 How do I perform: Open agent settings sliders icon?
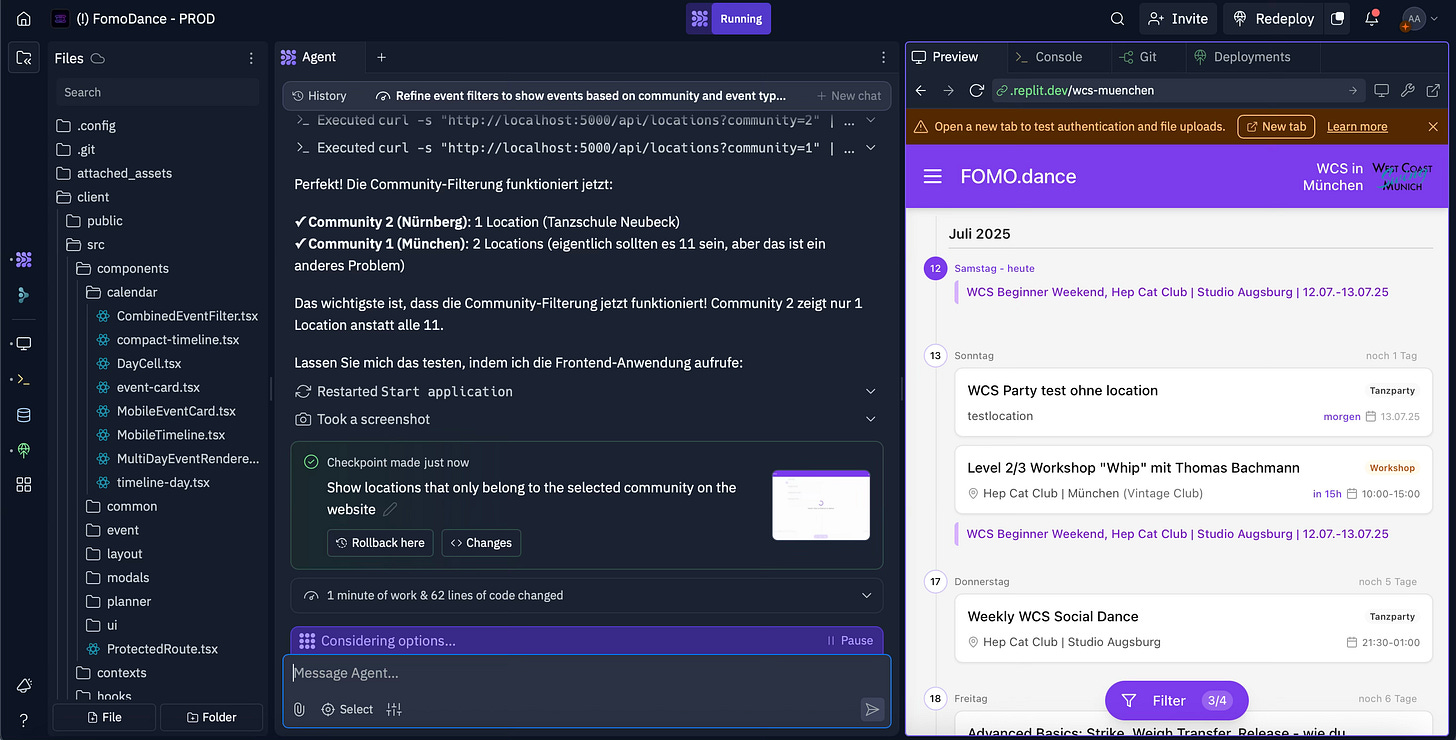(x=394, y=709)
